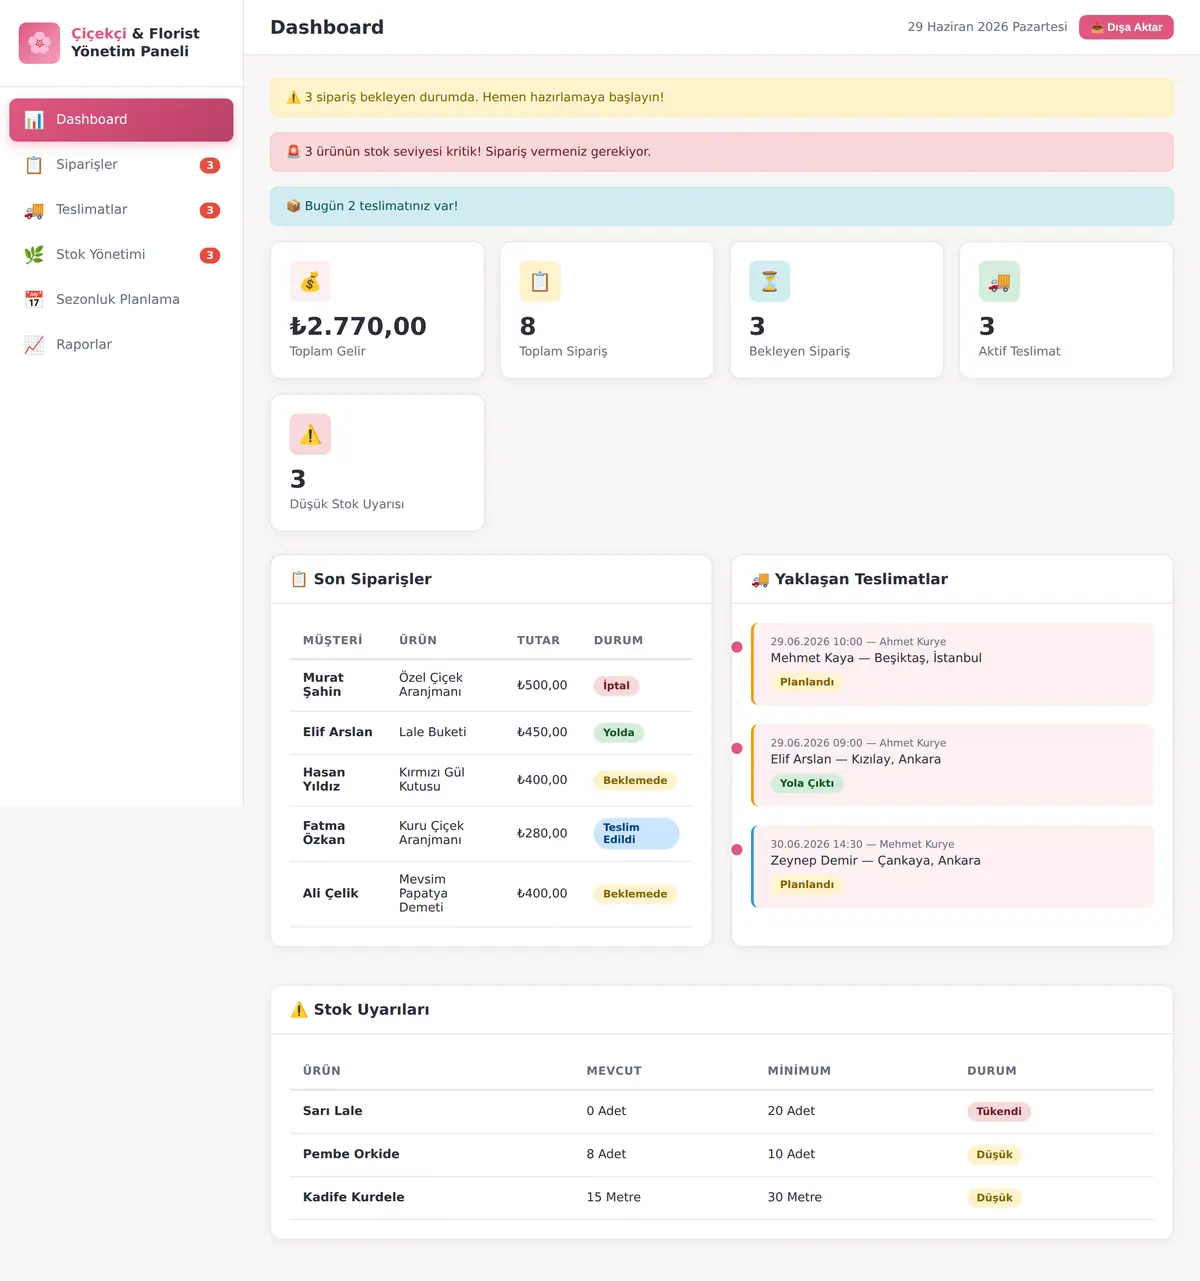Click the pink flower logo icon
This screenshot has width=1200, height=1281.
tap(39, 43)
